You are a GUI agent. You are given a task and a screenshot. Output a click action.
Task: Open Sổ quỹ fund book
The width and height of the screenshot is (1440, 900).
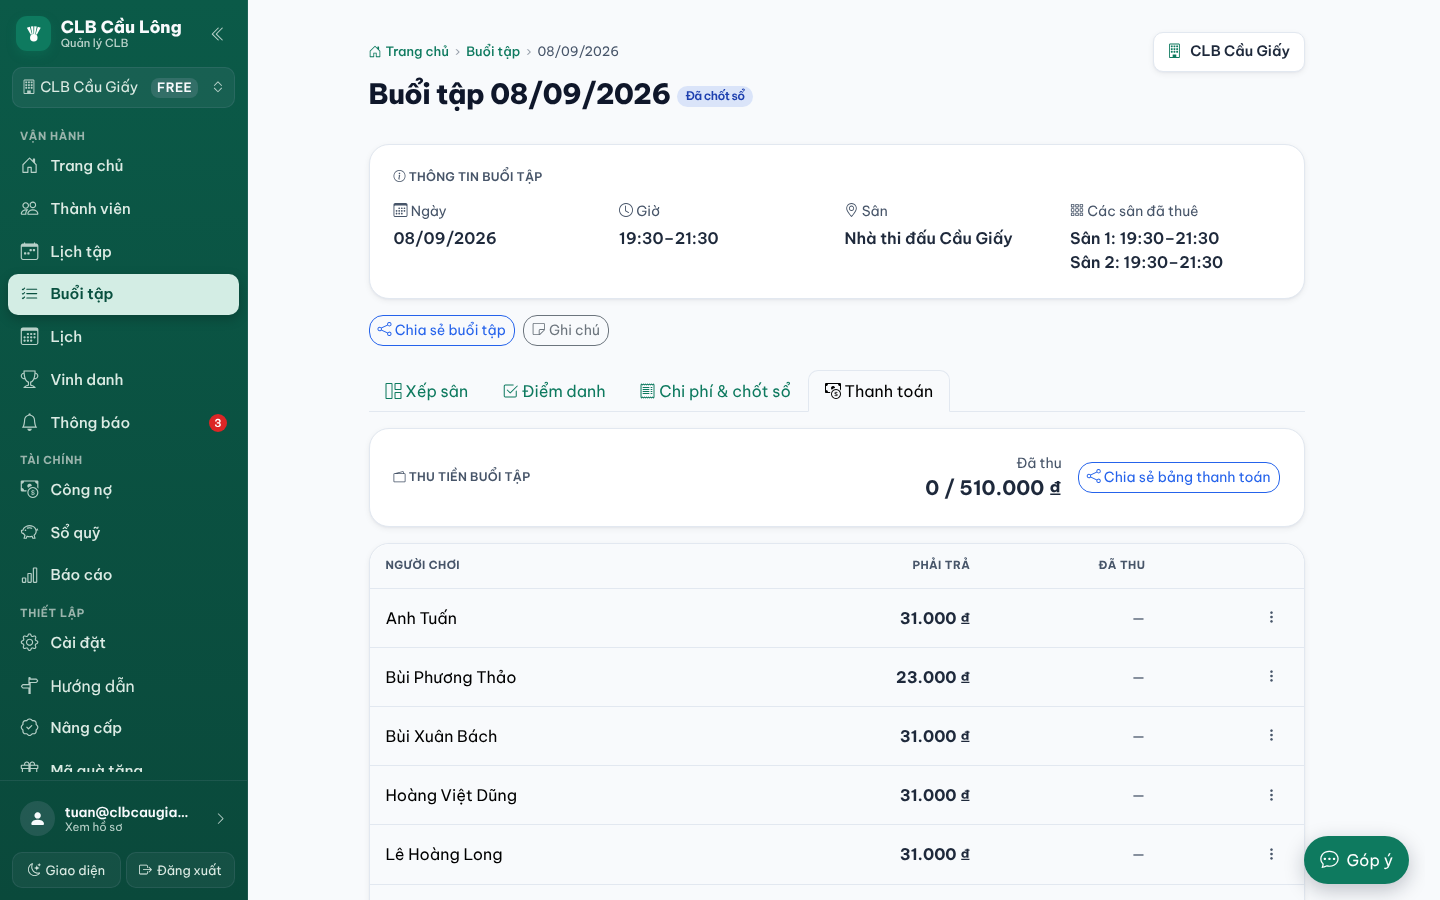(x=123, y=533)
